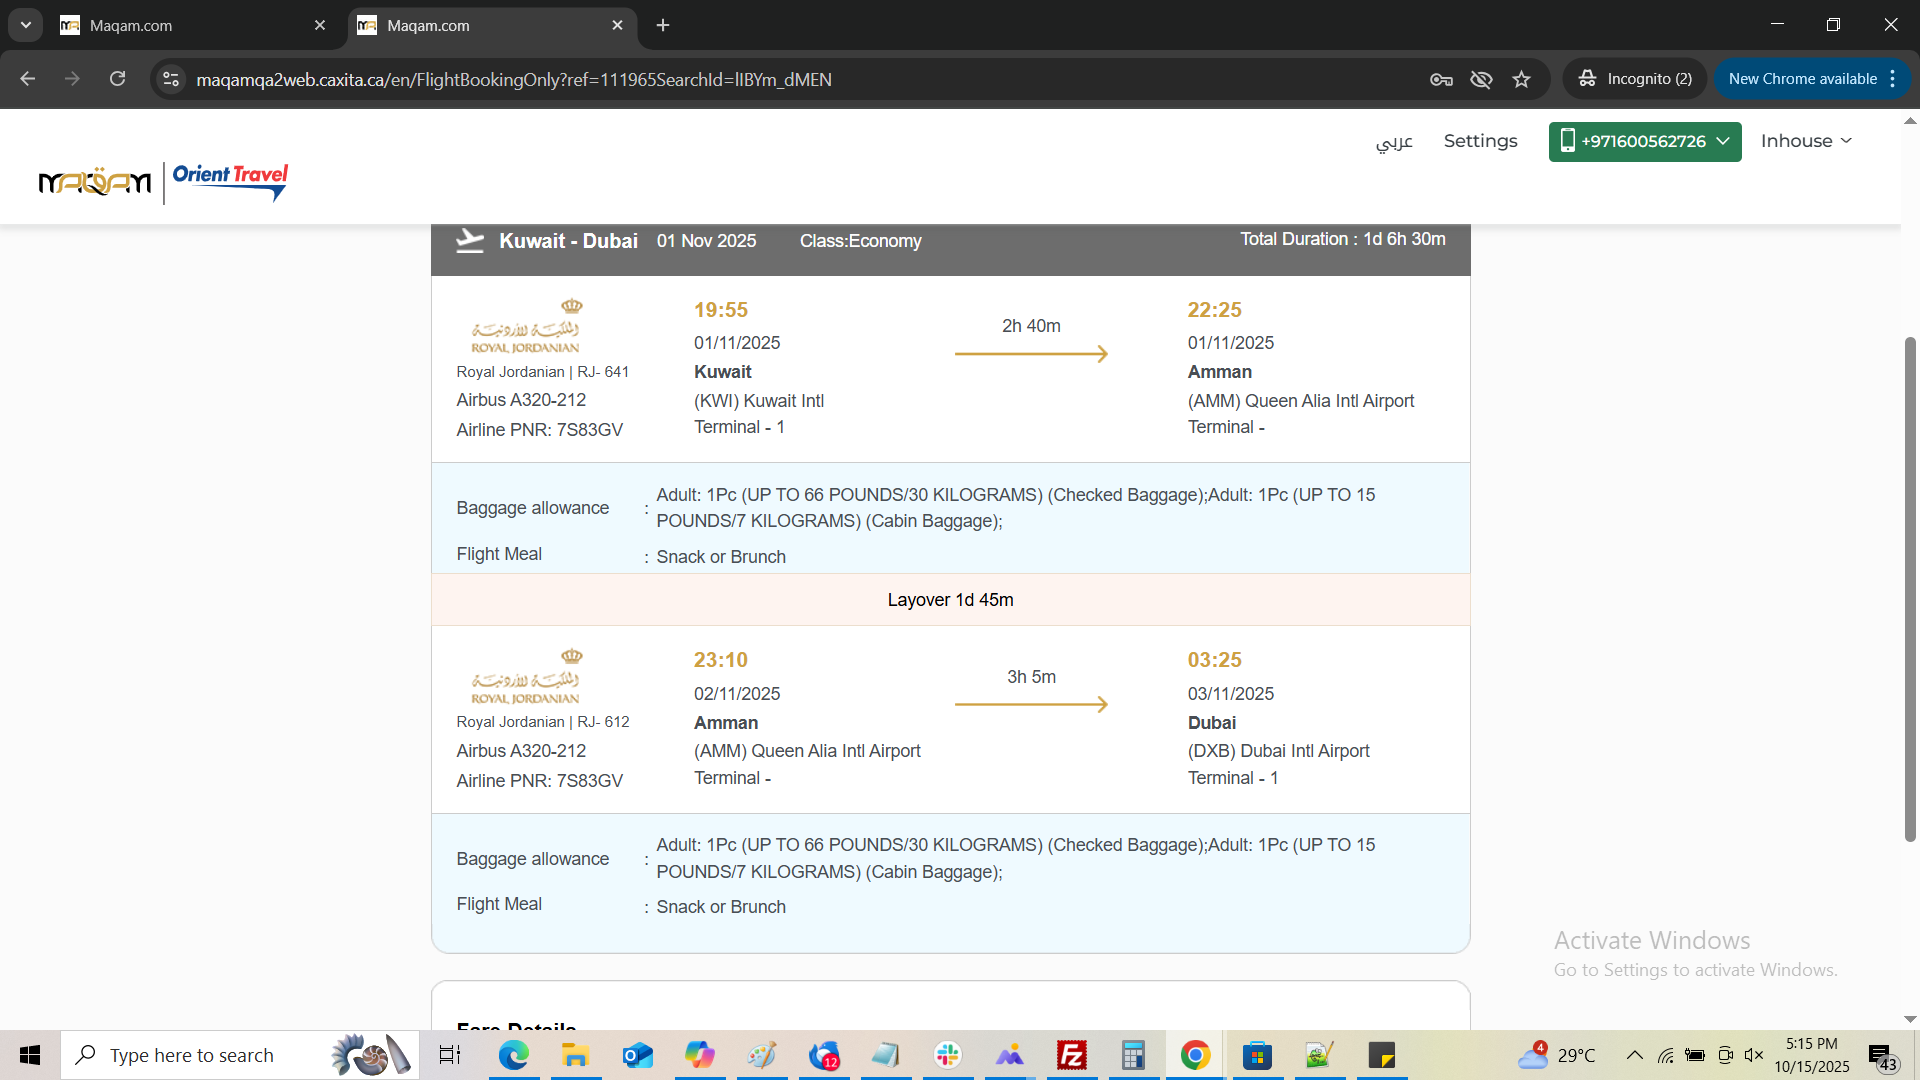Click the third-party cookies blocked eye icon
Image resolution: width=1920 pixels, height=1080 pixels.
click(1481, 79)
